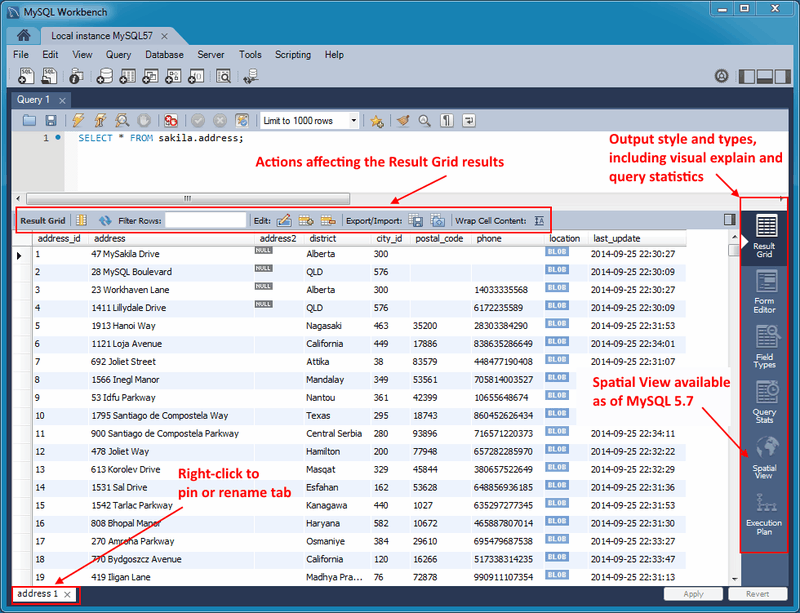800x613 pixels.
Task: Show the Execution Plan view
Action: (x=764, y=514)
